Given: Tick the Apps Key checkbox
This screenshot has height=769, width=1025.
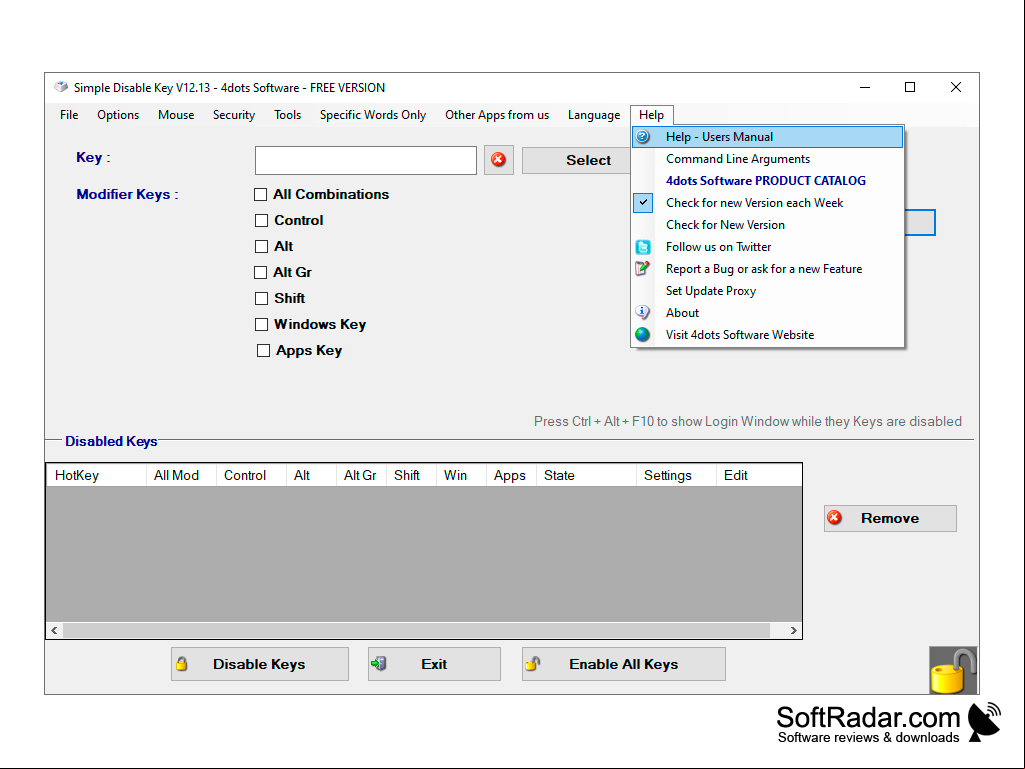Looking at the screenshot, I should point(263,350).
